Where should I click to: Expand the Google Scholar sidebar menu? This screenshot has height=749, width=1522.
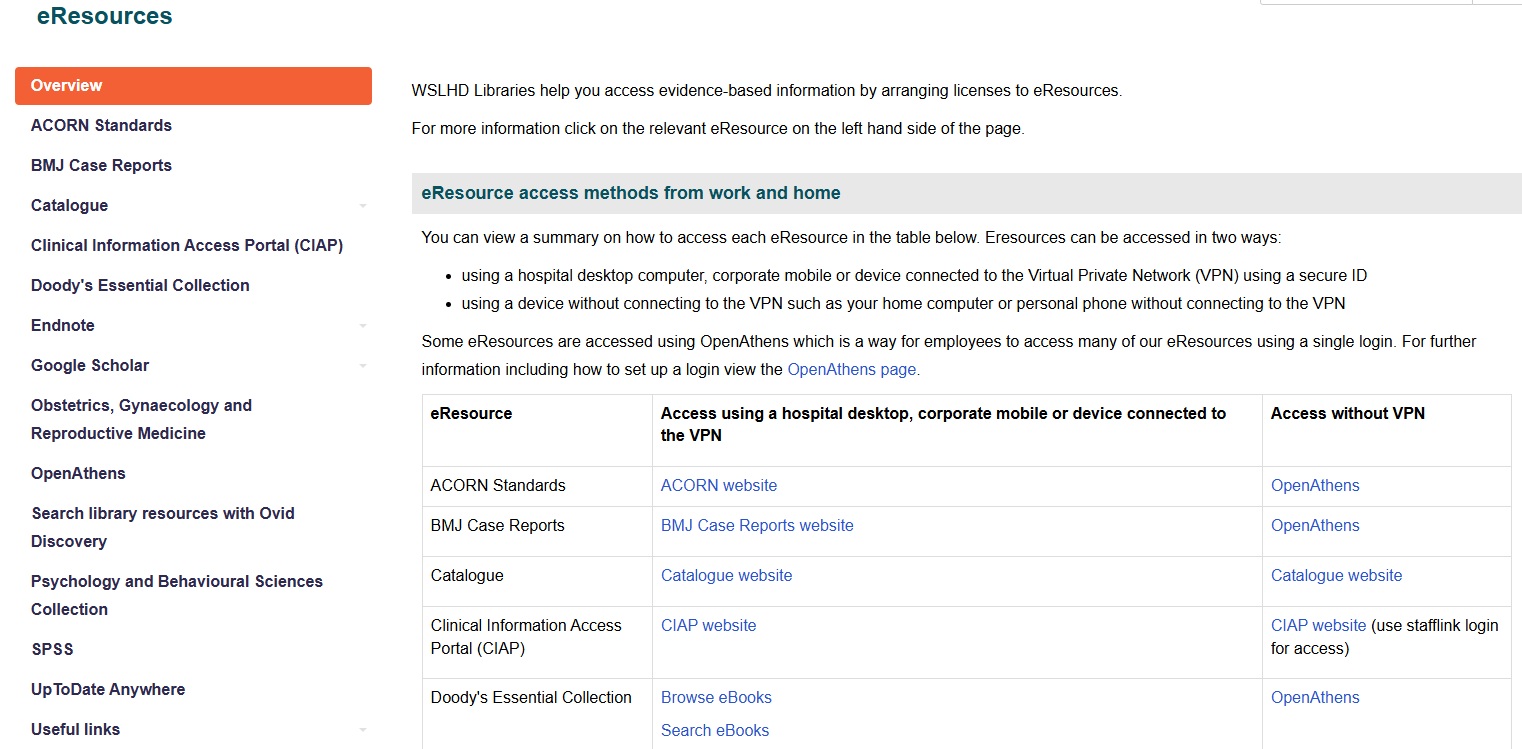(x=362, y=365)
